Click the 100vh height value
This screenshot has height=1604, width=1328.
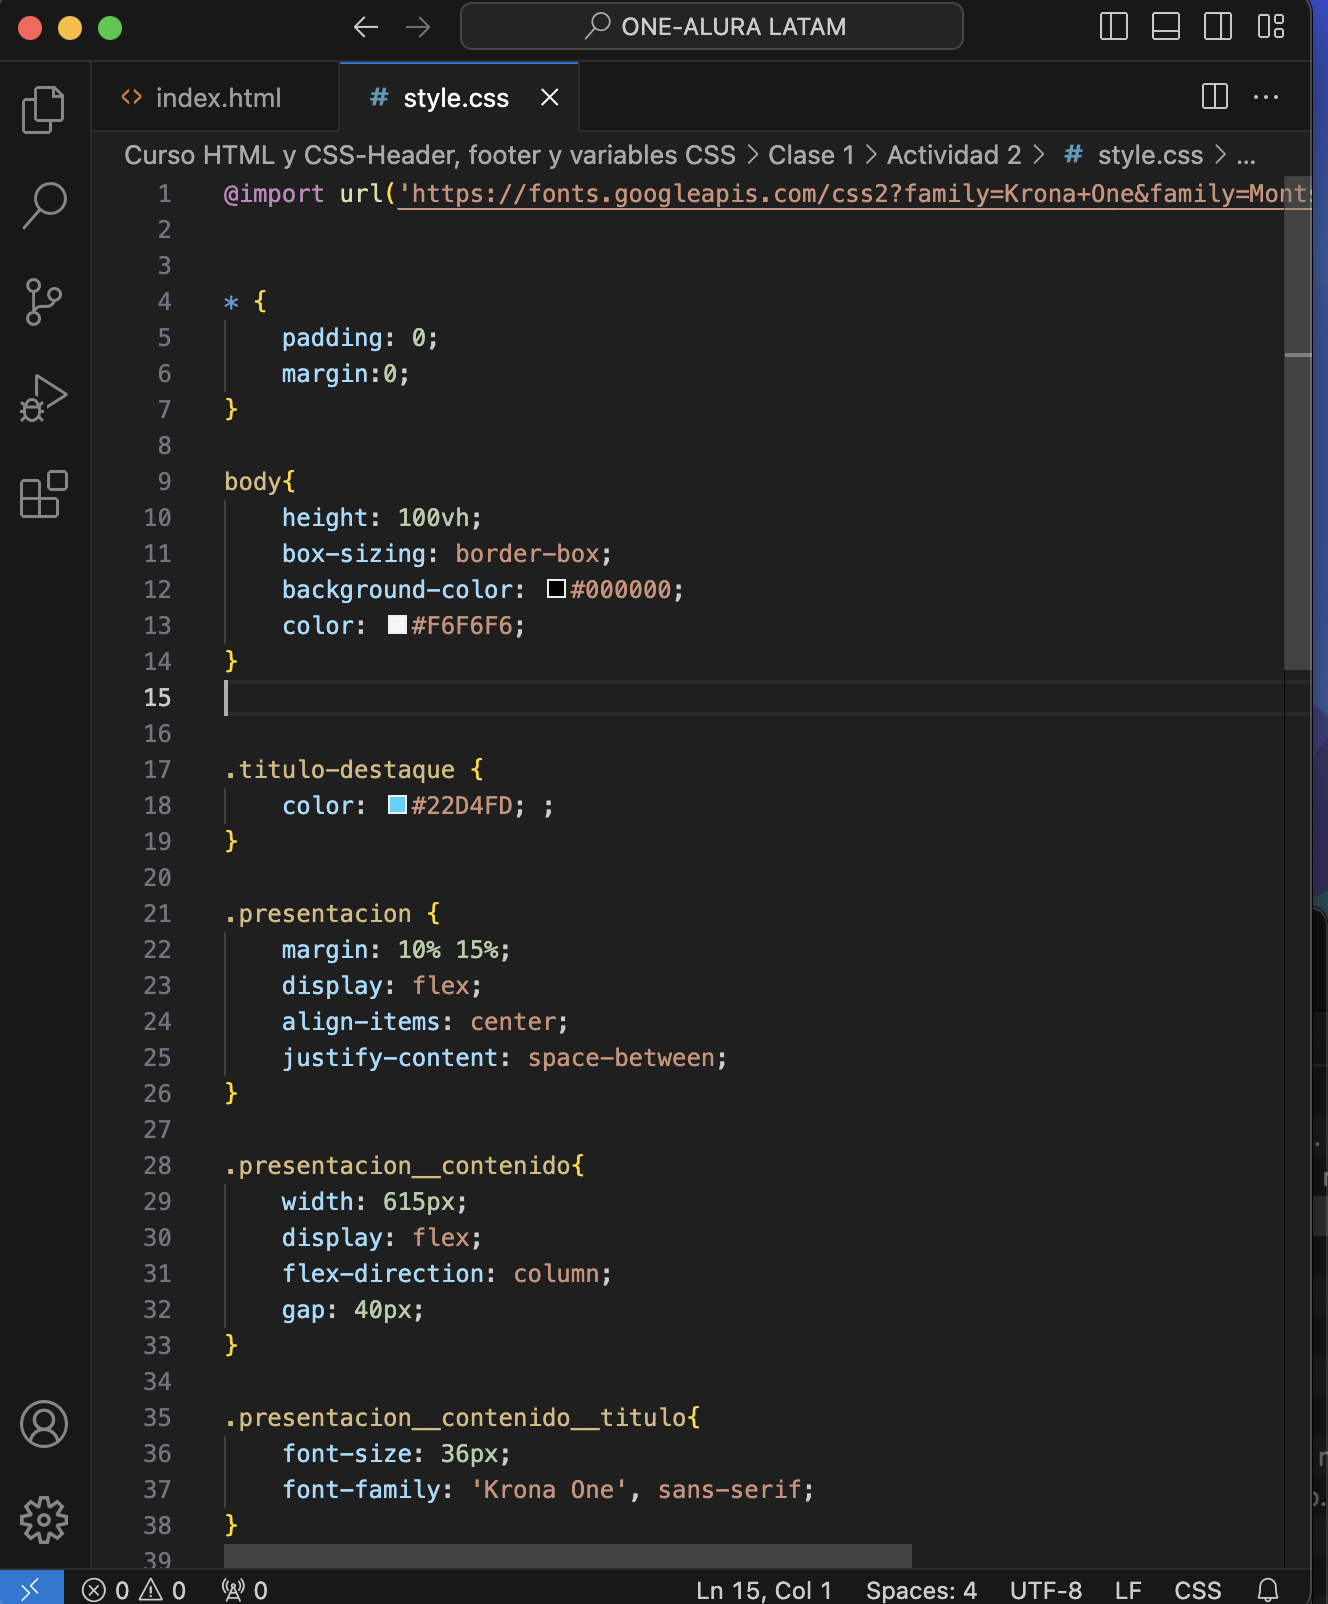[x=433, y=517]
